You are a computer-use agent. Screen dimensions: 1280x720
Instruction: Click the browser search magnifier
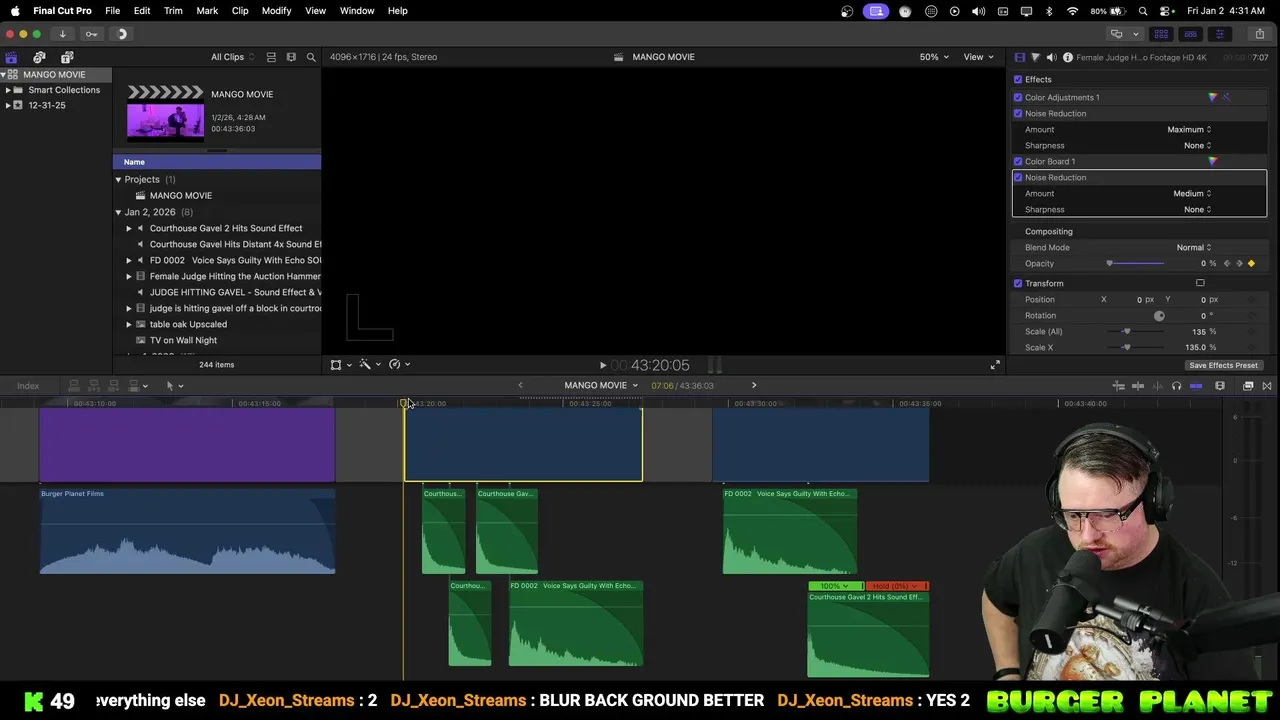(311, 57)
